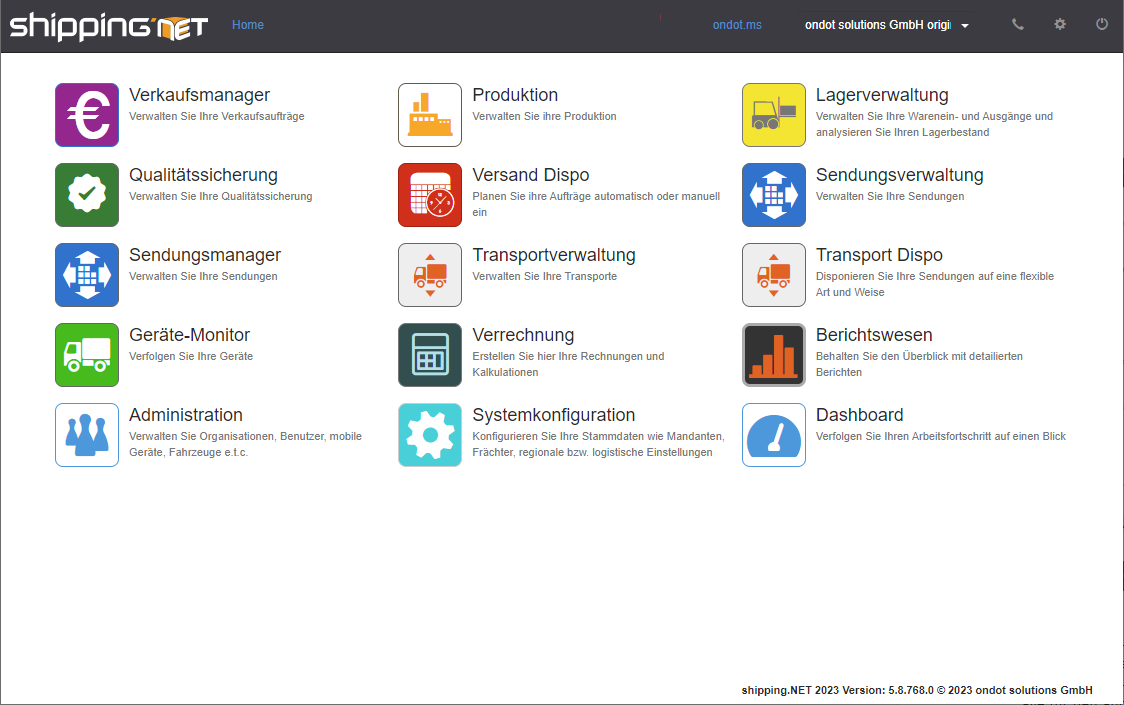Open the Verkaufsmanager euro icon
This screenshot has width=1124, height=705.
click(87, 115)
